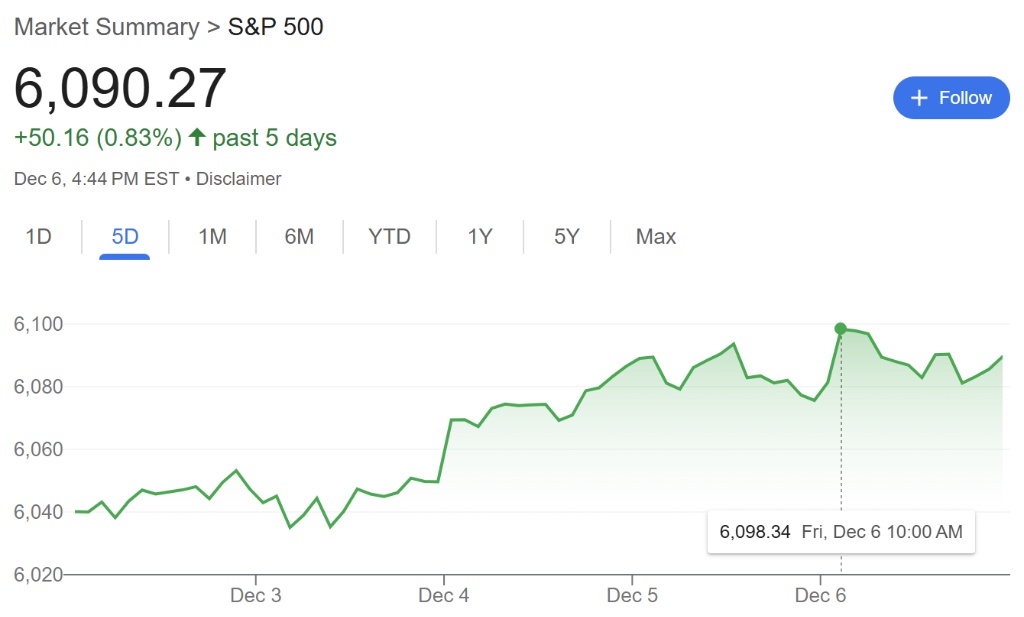Viewport: 1024px width, 617px height.
Task: Click the green up arrow icon
Action: click(197, 137)
